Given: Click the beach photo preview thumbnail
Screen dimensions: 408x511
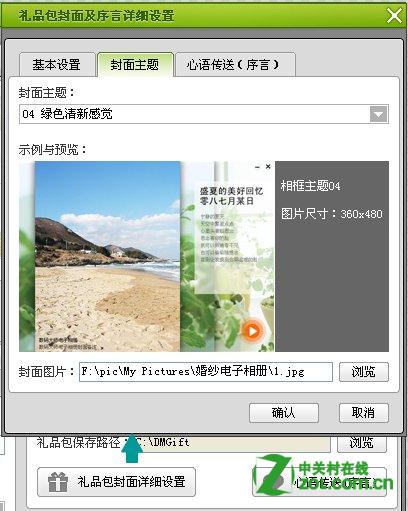Looking at the screenshot, I should coord(107,256).
